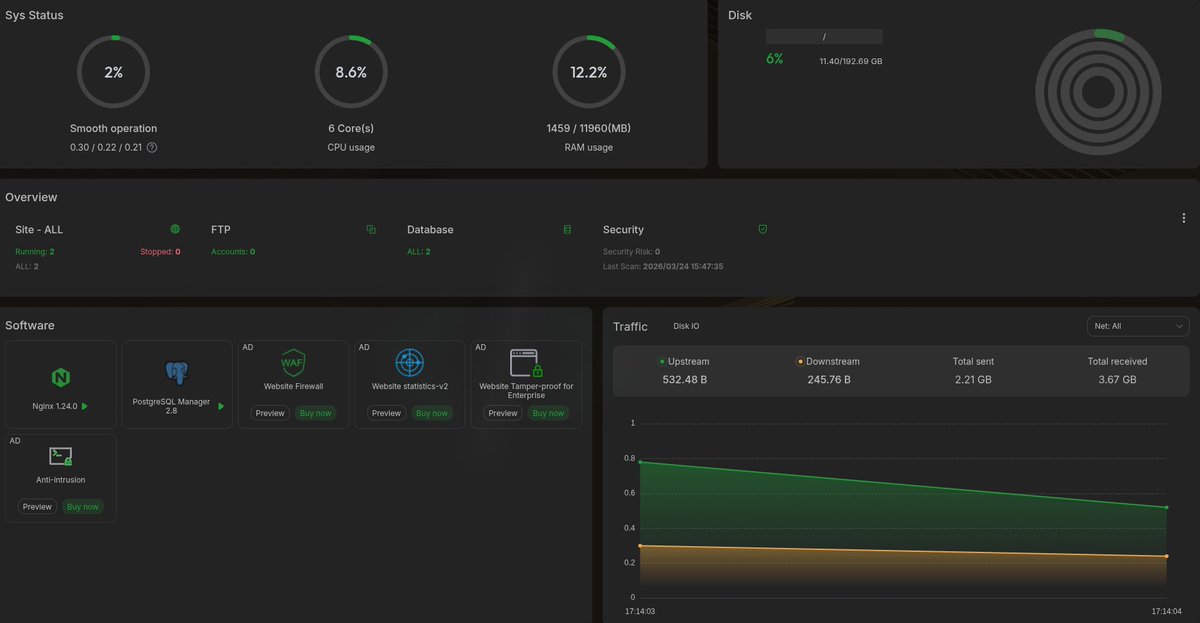
Task: Open the FTP overview card title
Action: [x=221, y=230]
